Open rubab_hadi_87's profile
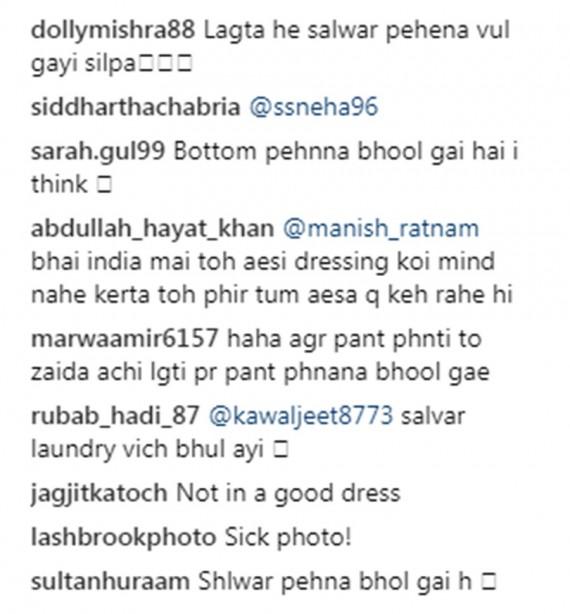570x614 pixels. (x=115, y=416)
